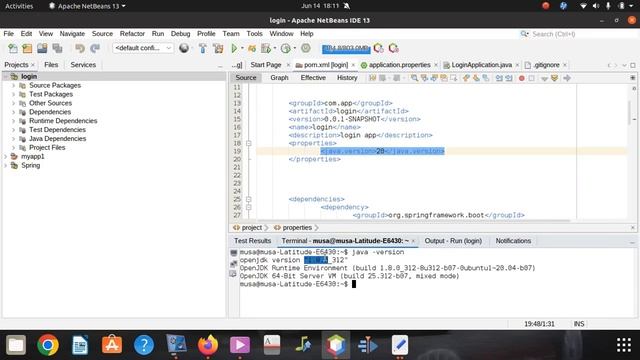Open Firefox from the dock
This screenshot has height=360, width=640.
click(208, 345)
